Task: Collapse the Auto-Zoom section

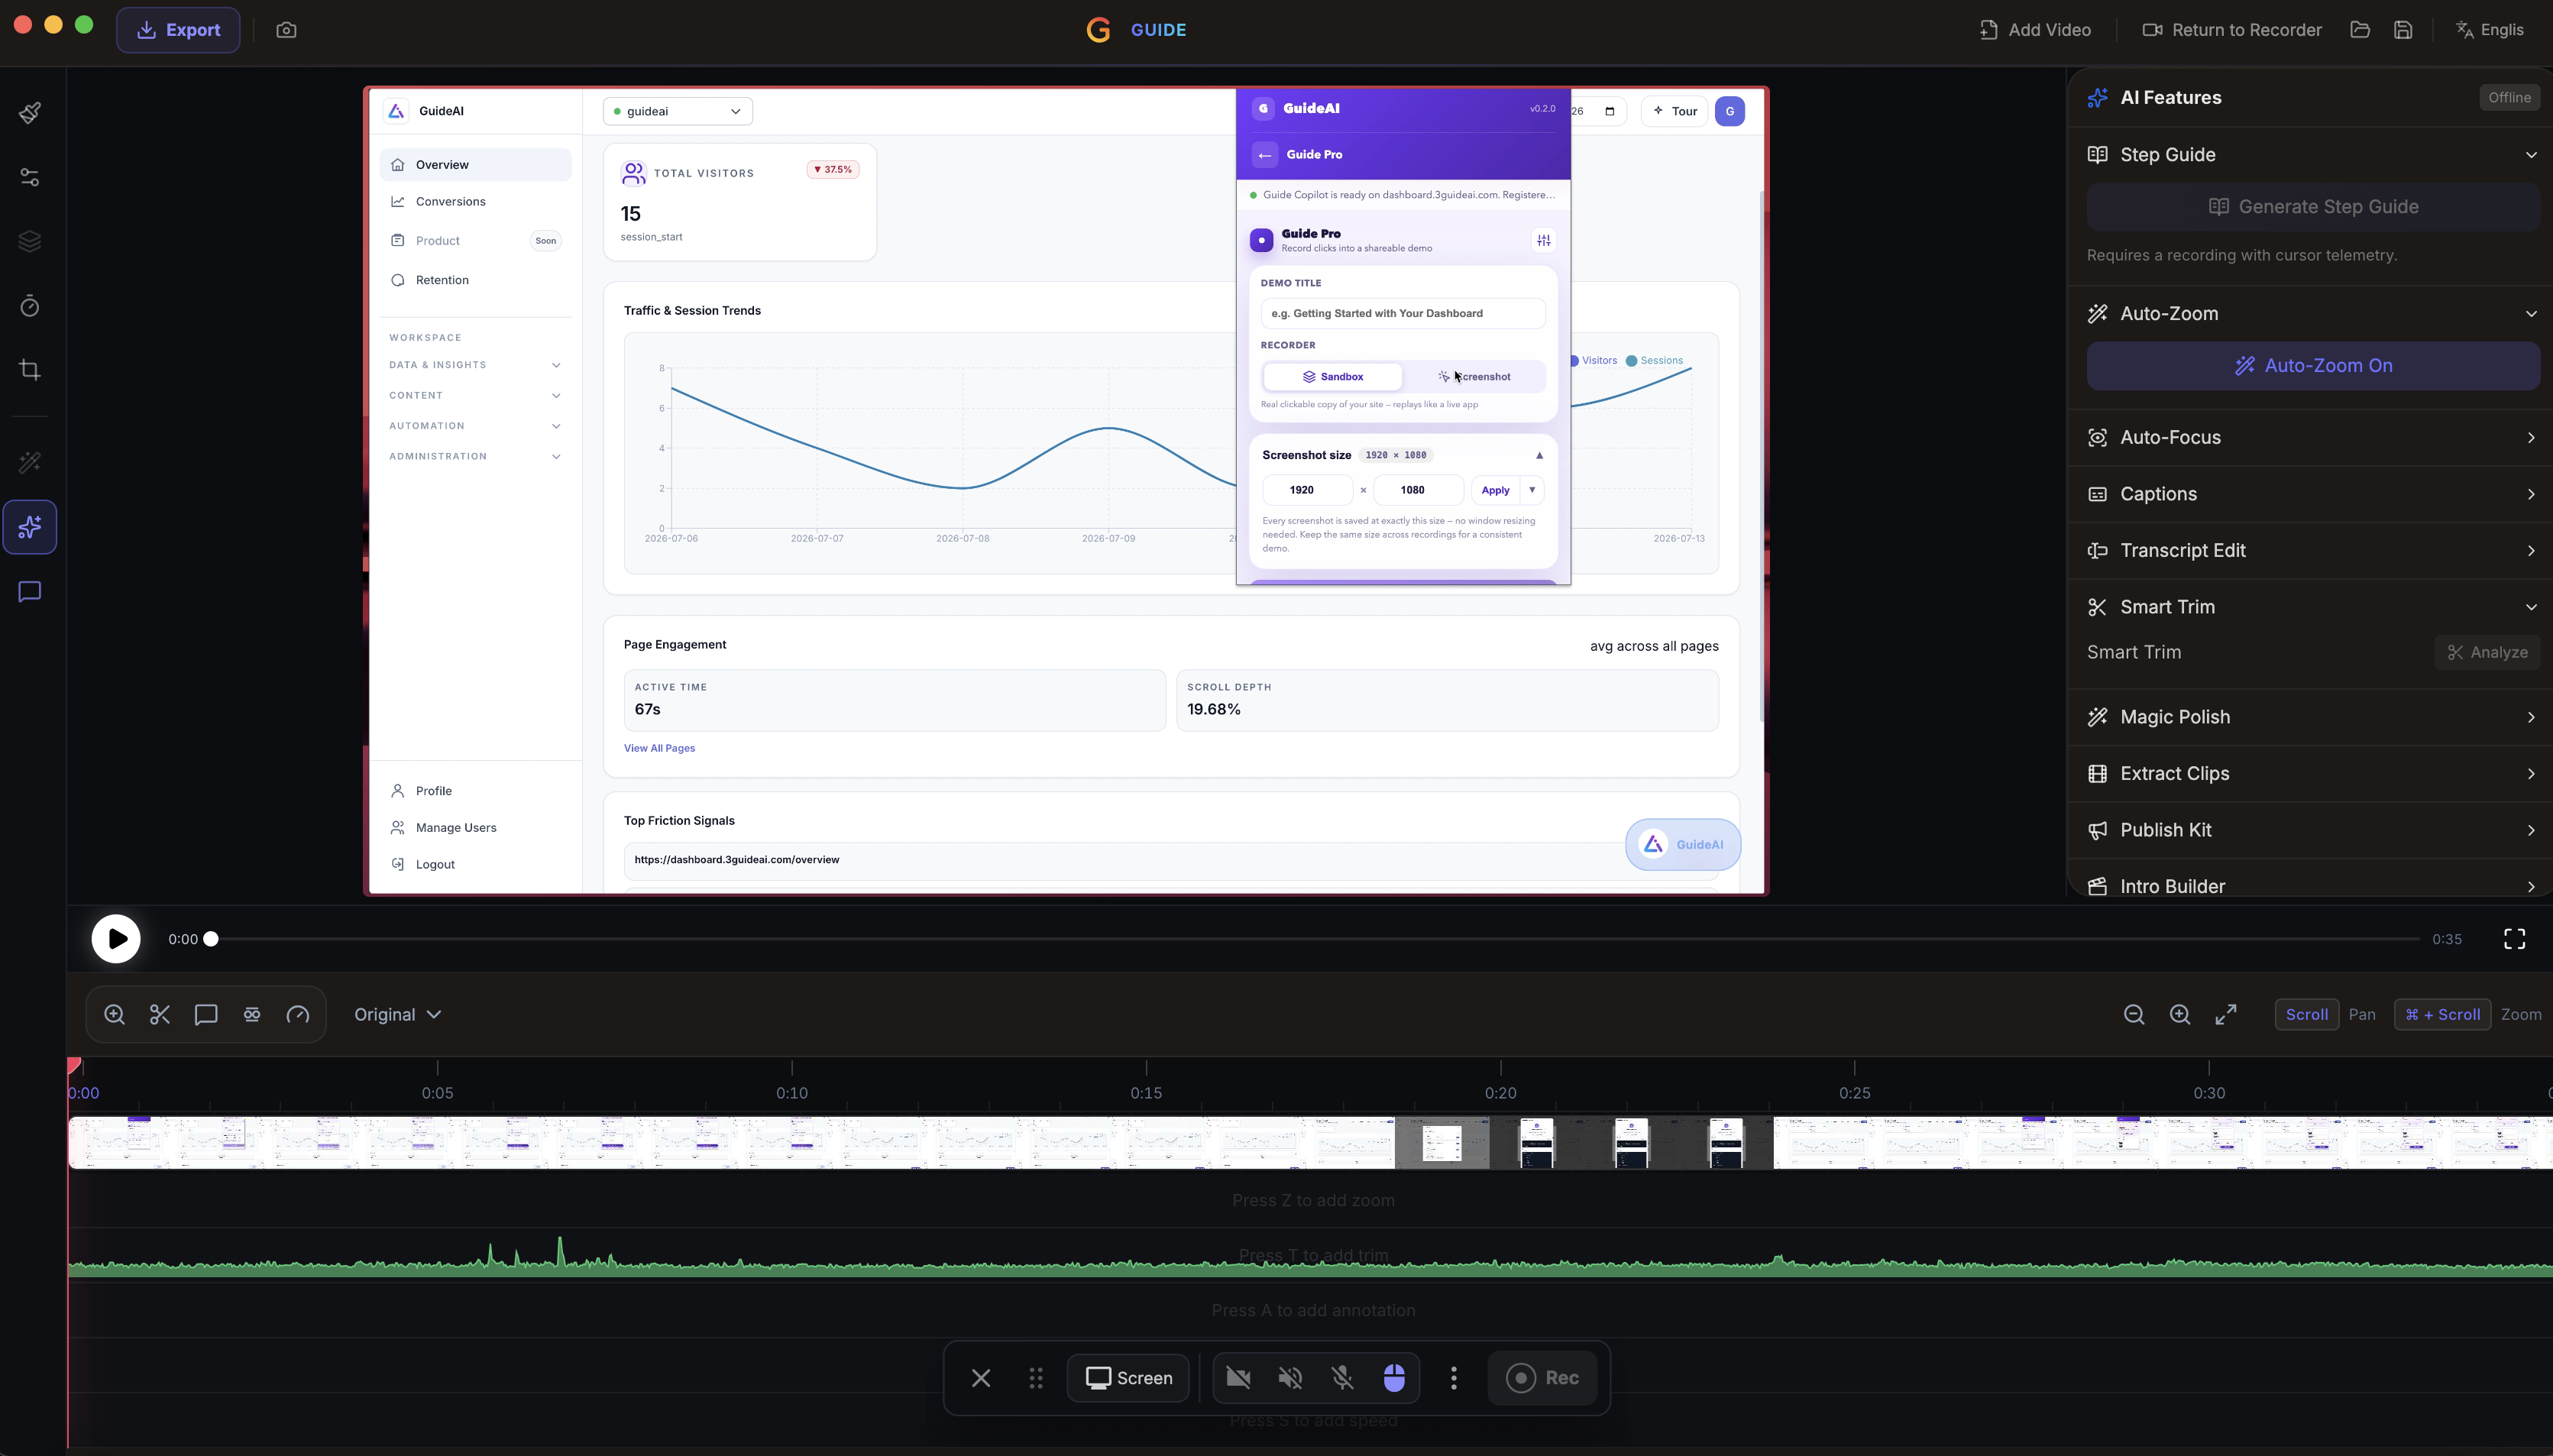Action: tap(2313, 314)
